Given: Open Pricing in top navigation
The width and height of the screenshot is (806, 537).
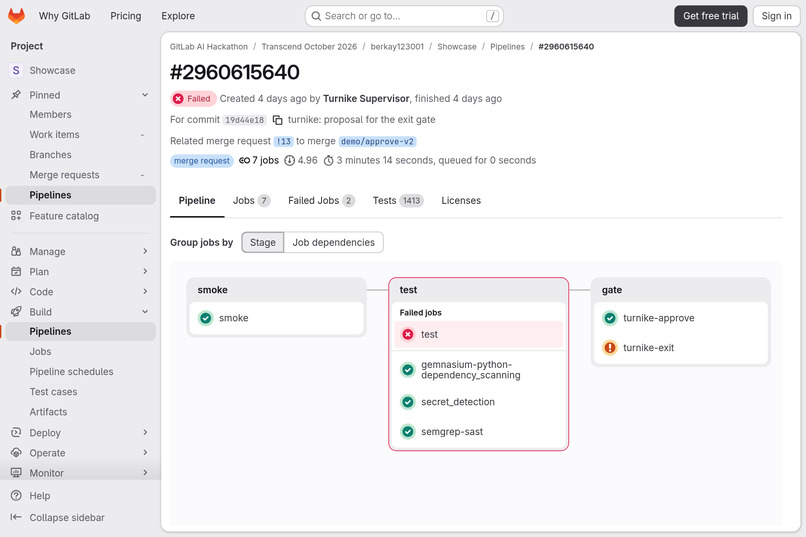Looking at the screenshot, I should point(125,16).
